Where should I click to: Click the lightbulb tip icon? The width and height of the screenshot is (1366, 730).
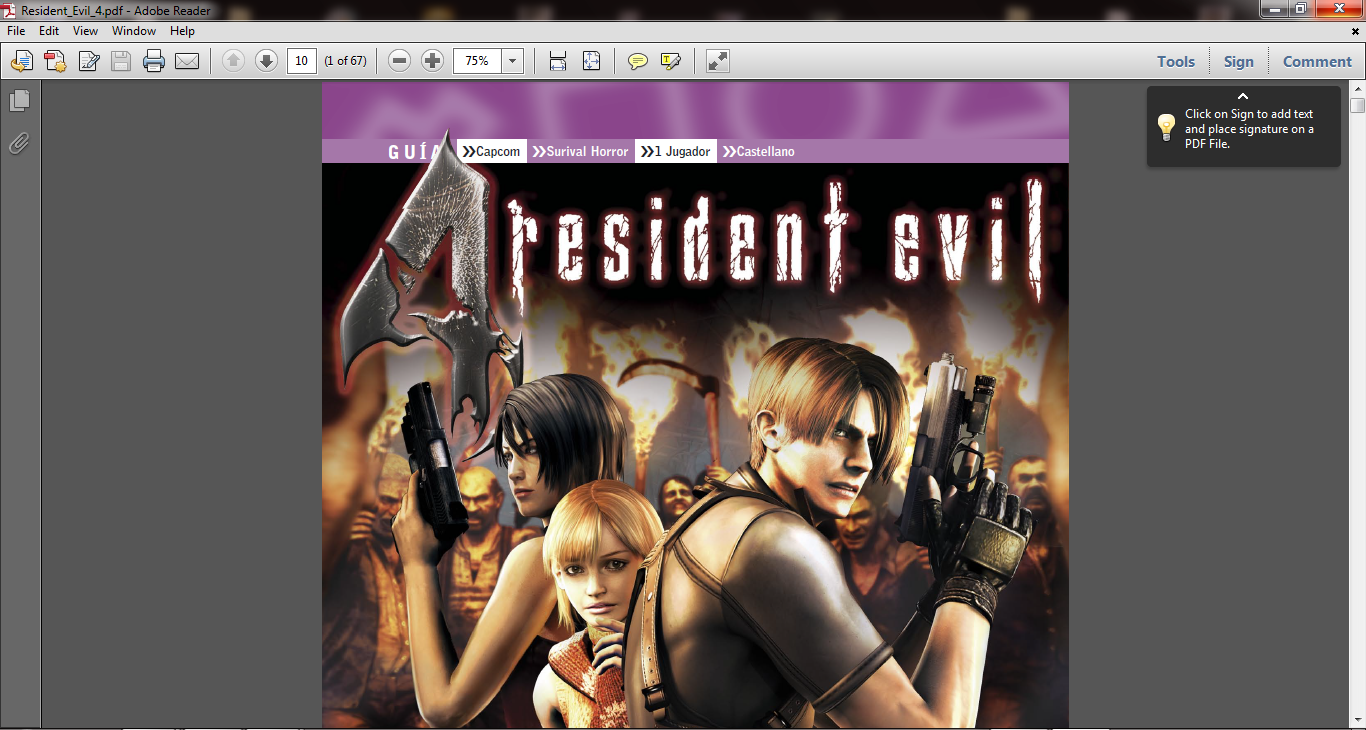(x=1166, y=127)
